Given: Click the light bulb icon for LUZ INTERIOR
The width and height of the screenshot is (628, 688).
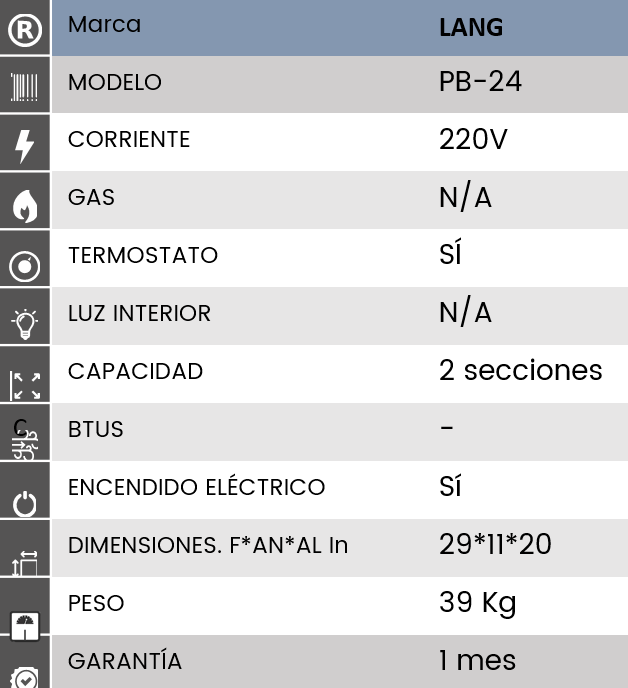Looking at the screenshot, I should point(25,324).
